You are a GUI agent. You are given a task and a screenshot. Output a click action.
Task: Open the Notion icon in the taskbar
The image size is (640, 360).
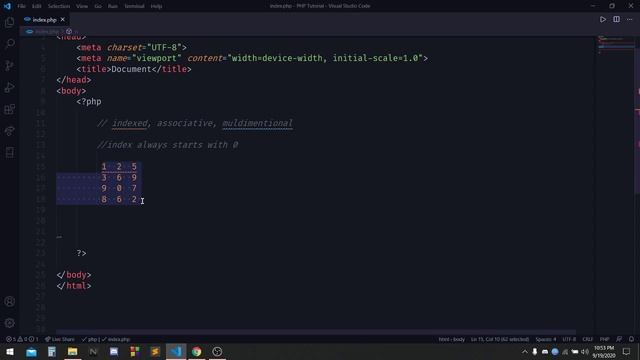point(93,351)
